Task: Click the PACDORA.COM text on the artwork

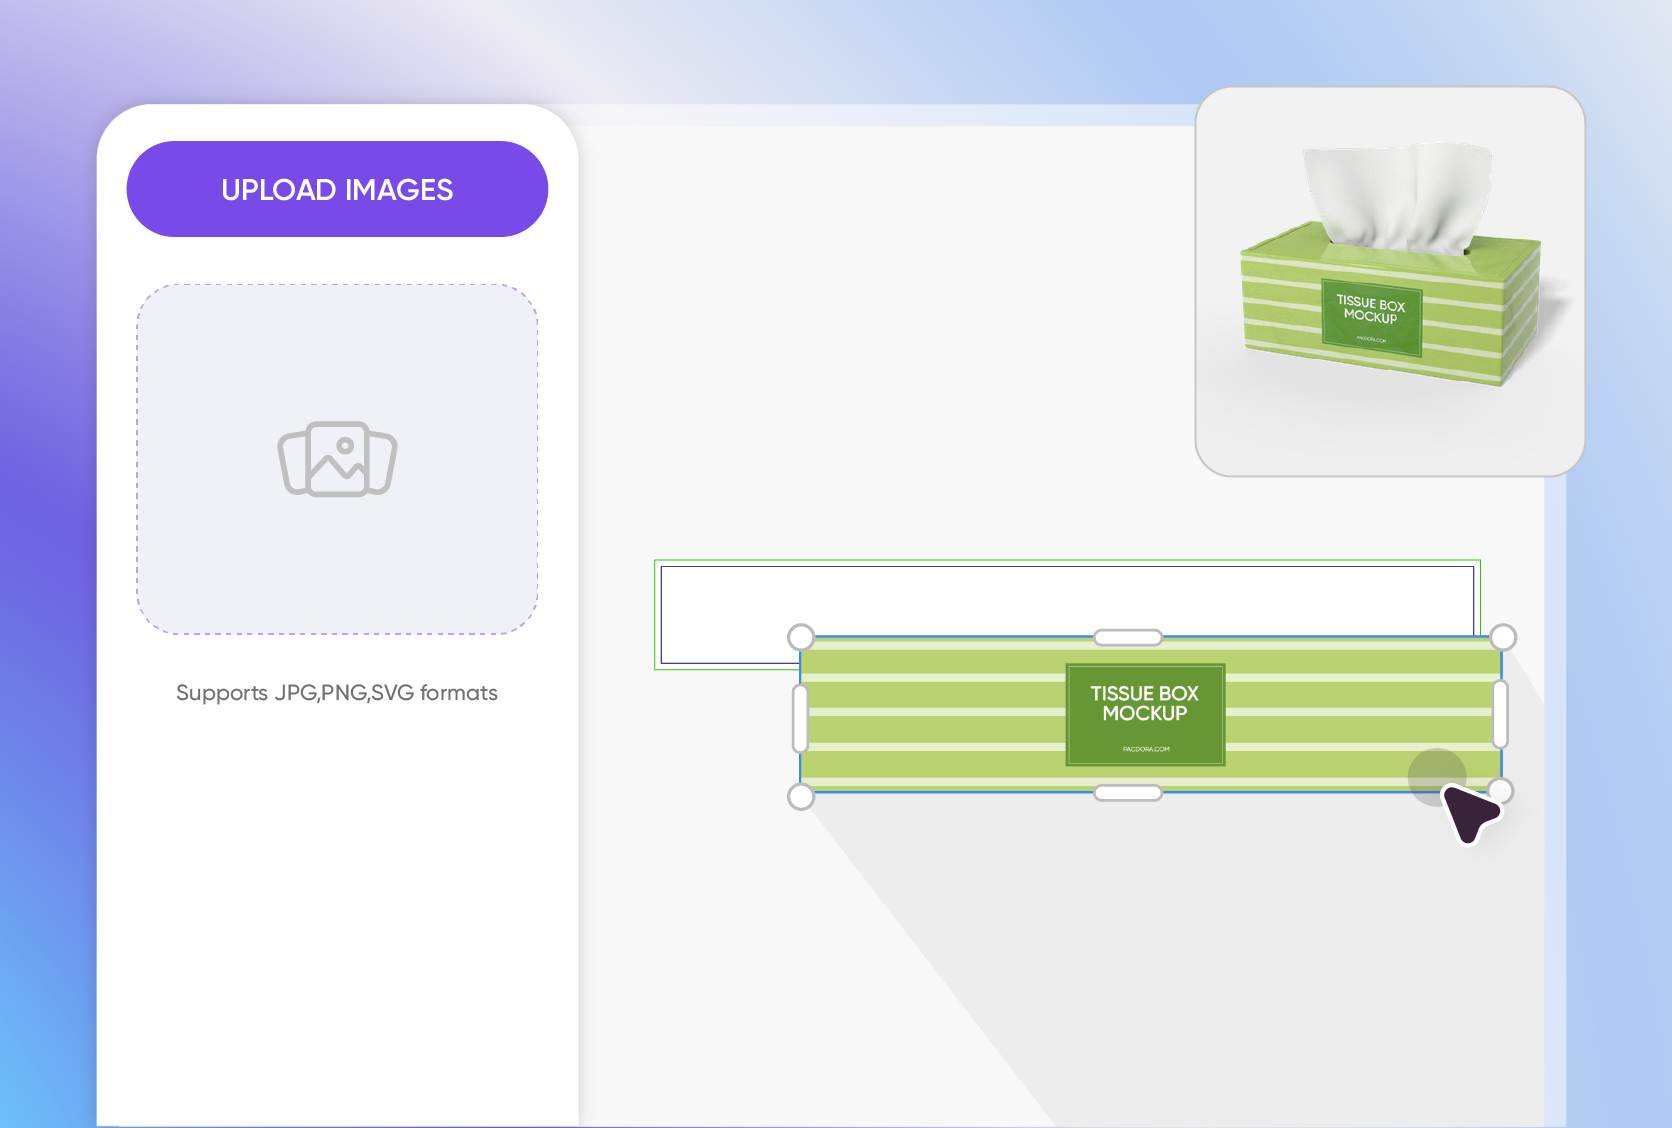Action: (1146, 747)
